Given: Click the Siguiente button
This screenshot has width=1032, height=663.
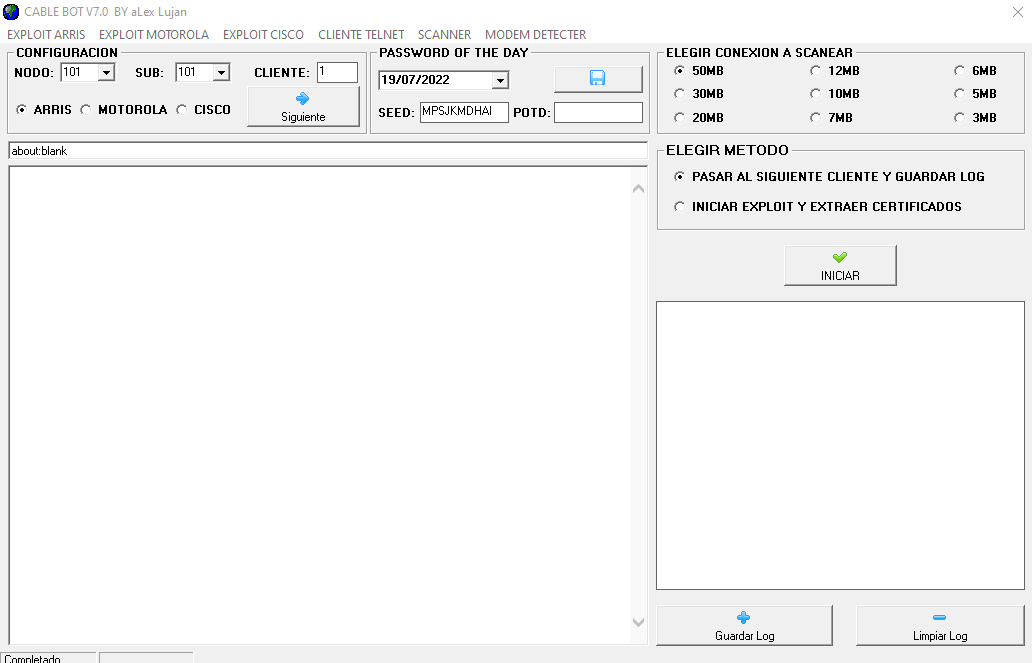Looking at the screenshot, I should (303, 107).
